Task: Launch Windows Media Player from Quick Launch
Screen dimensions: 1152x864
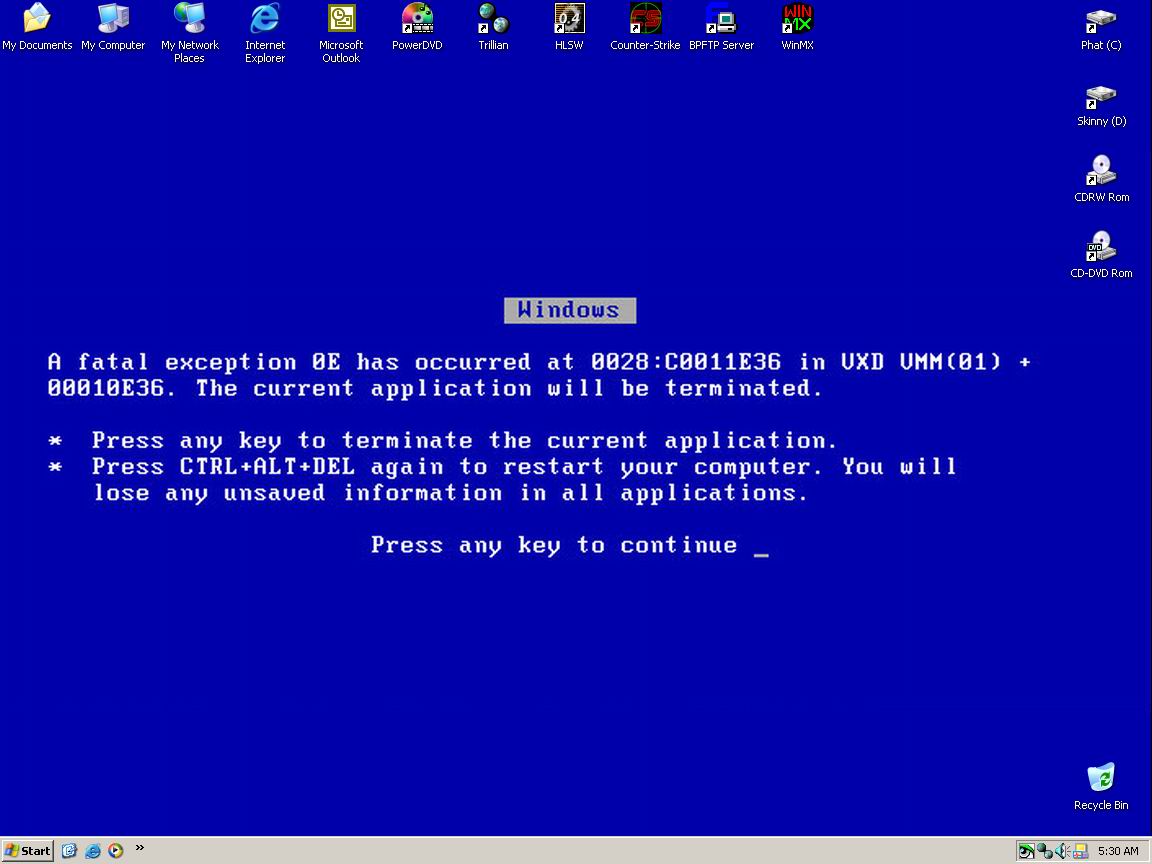Action: coord(115,851)
